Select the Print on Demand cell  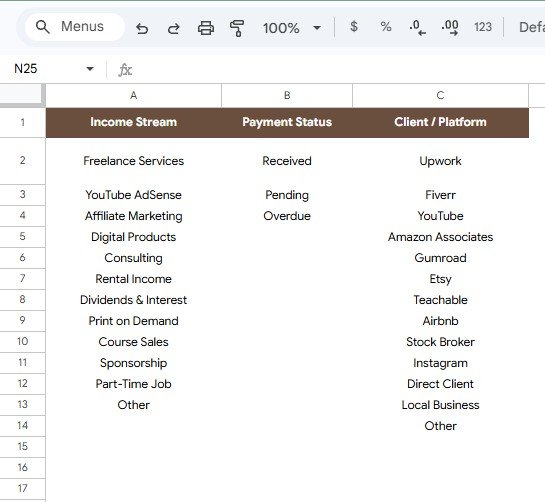click(x=133, y=321)
